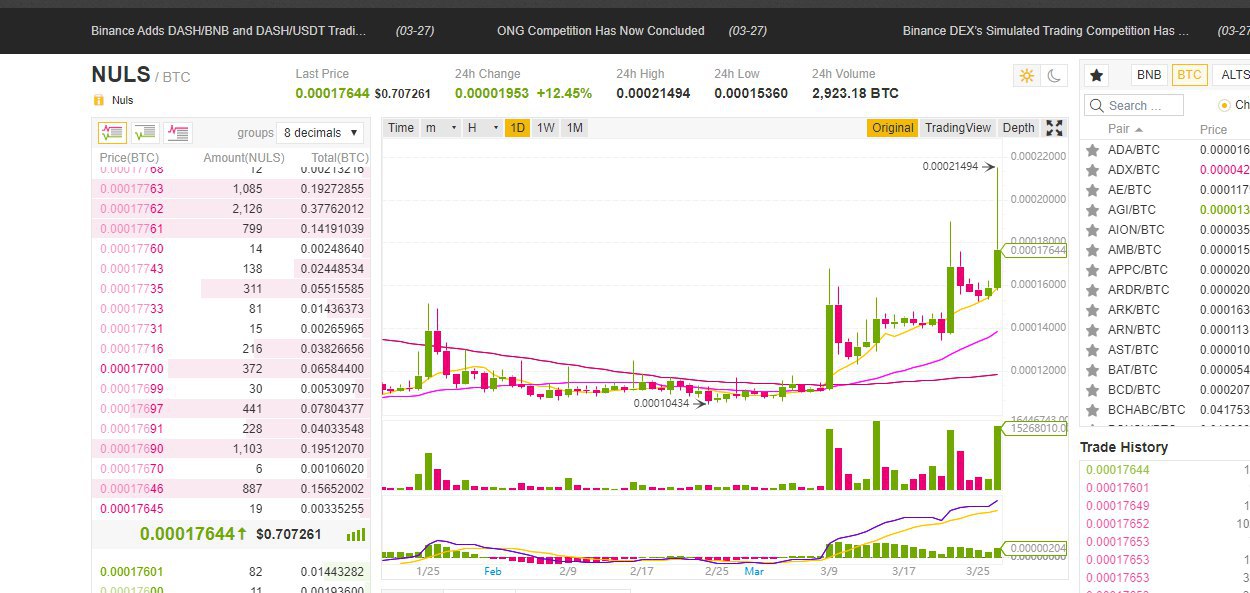
Task: Favorite the BAT/BTC pair star
Action: (1093, 370)
